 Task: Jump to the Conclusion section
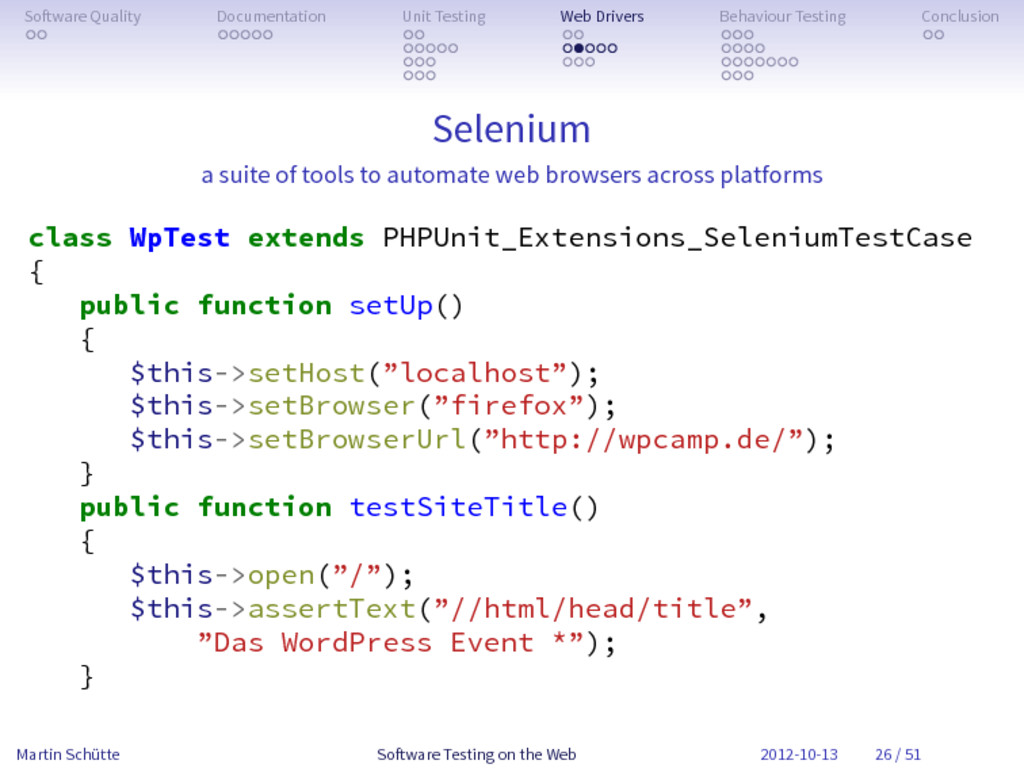tap(960, 16)
